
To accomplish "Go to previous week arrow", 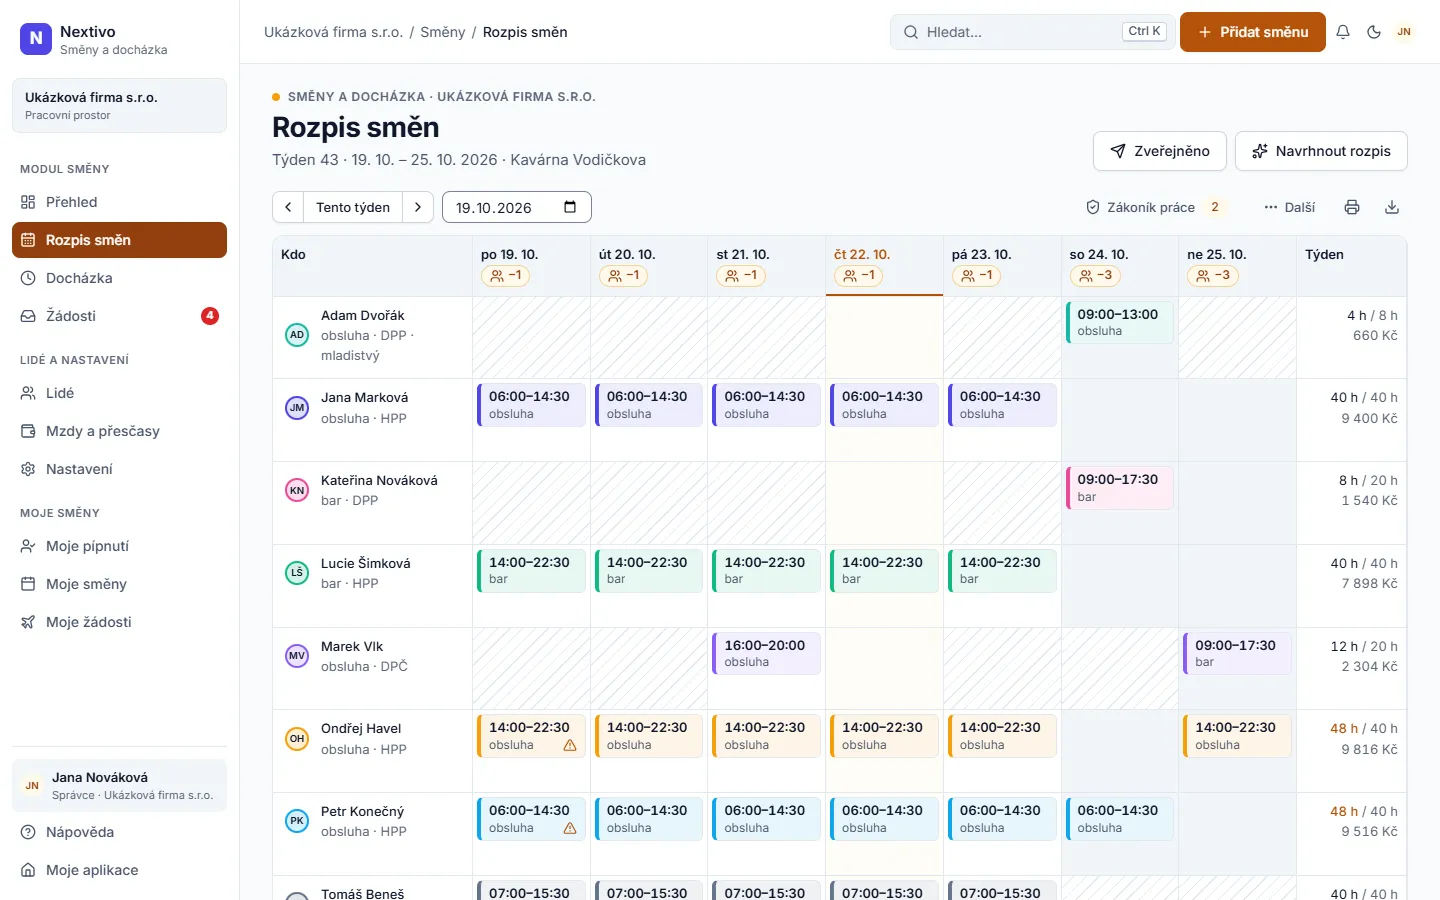I will click(288, 207).
